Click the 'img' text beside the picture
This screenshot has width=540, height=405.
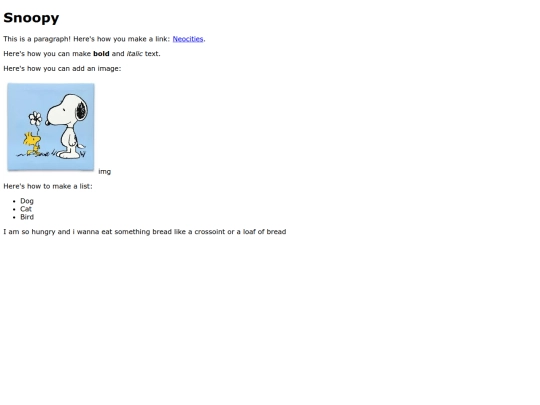point(105,172)
